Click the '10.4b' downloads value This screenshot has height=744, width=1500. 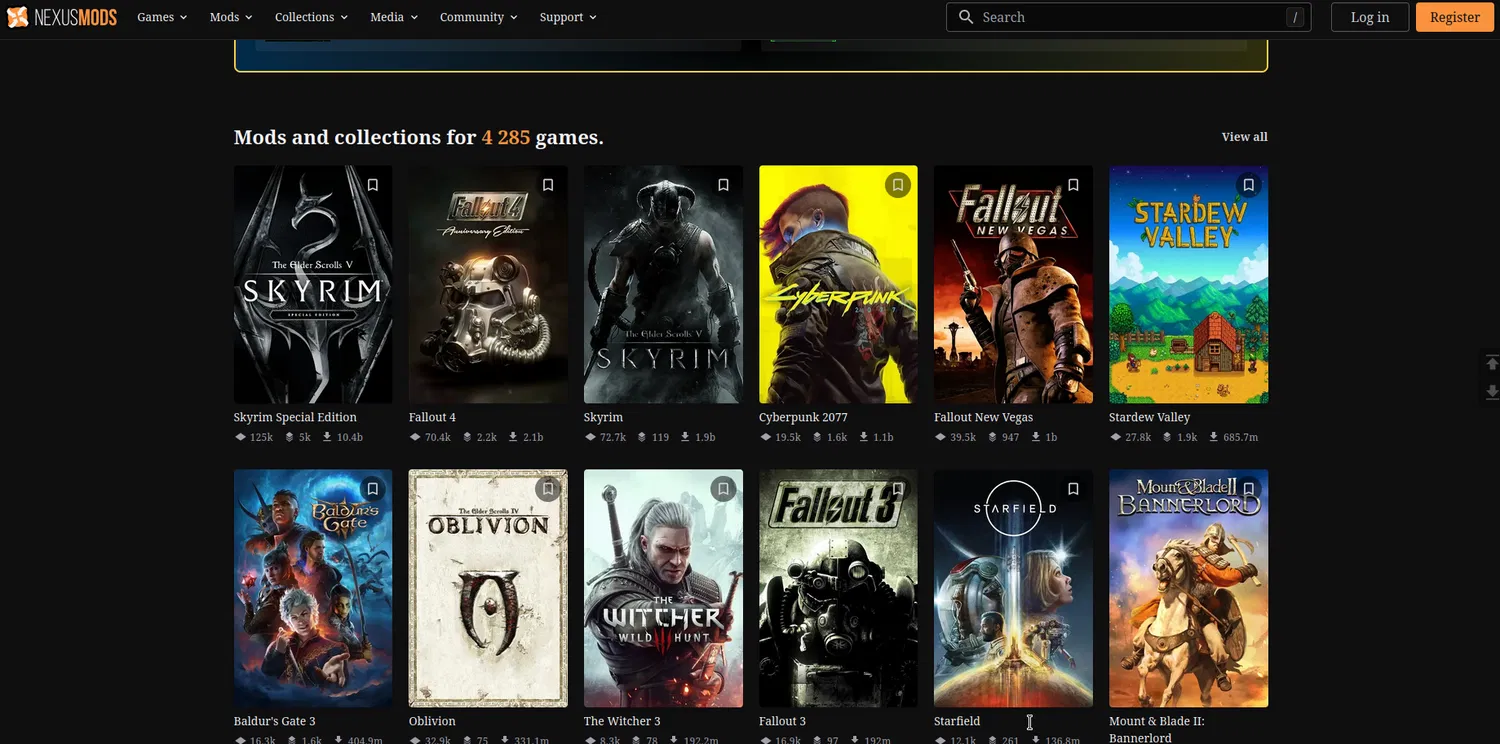point(350,437)
